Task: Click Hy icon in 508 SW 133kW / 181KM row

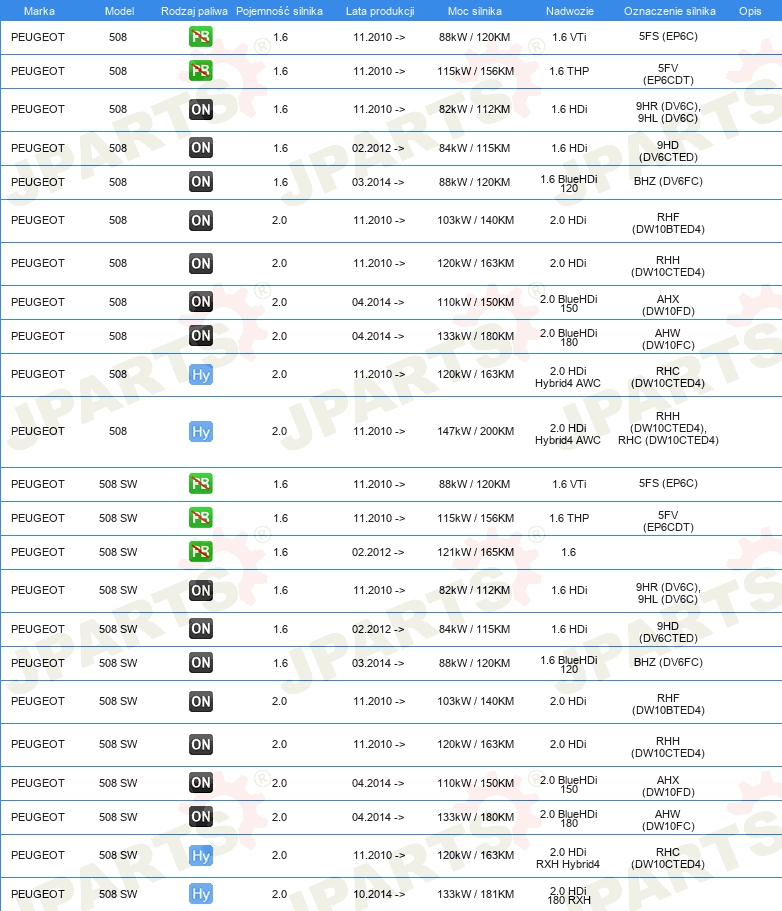Action: pos(200,894)
